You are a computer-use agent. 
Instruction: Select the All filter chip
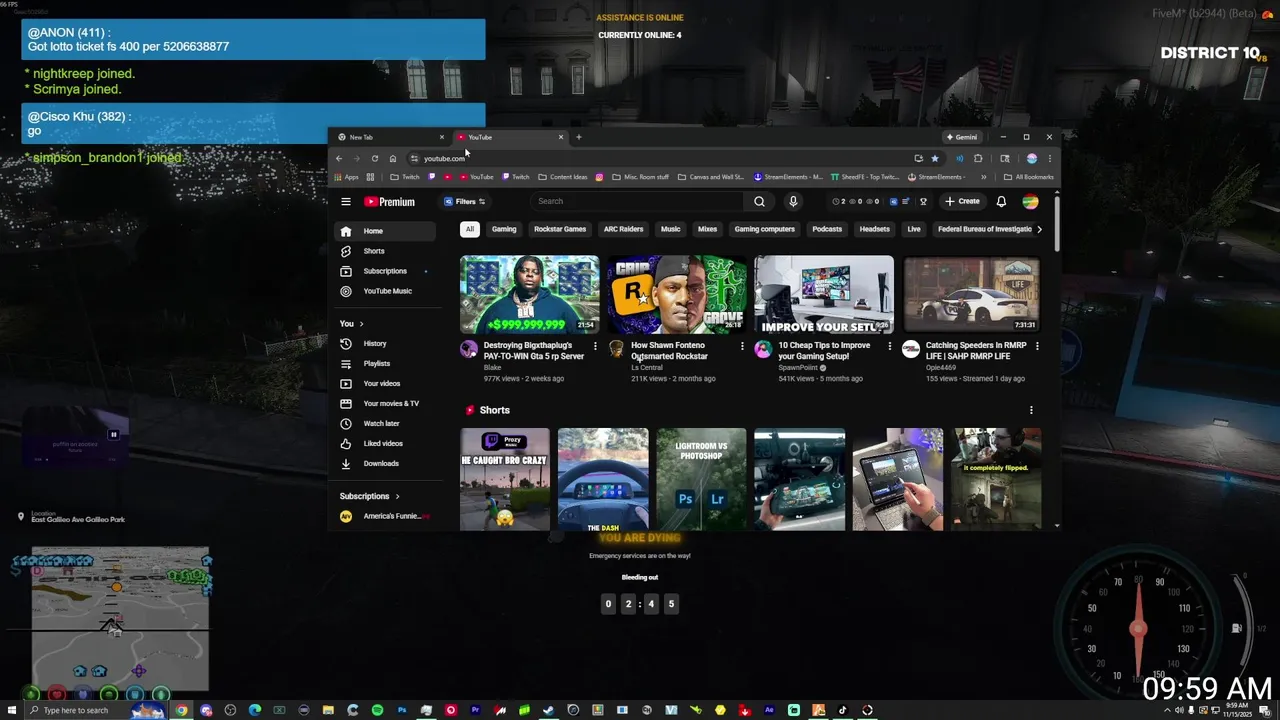click(x=469, y=229)
